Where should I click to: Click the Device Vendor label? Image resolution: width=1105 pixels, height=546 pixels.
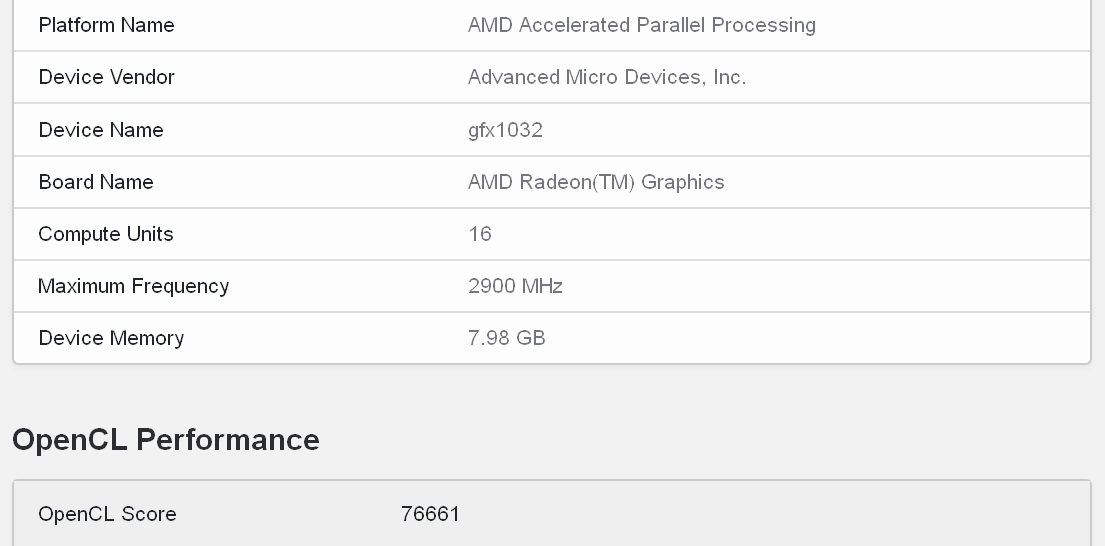(x=106, y=77)
